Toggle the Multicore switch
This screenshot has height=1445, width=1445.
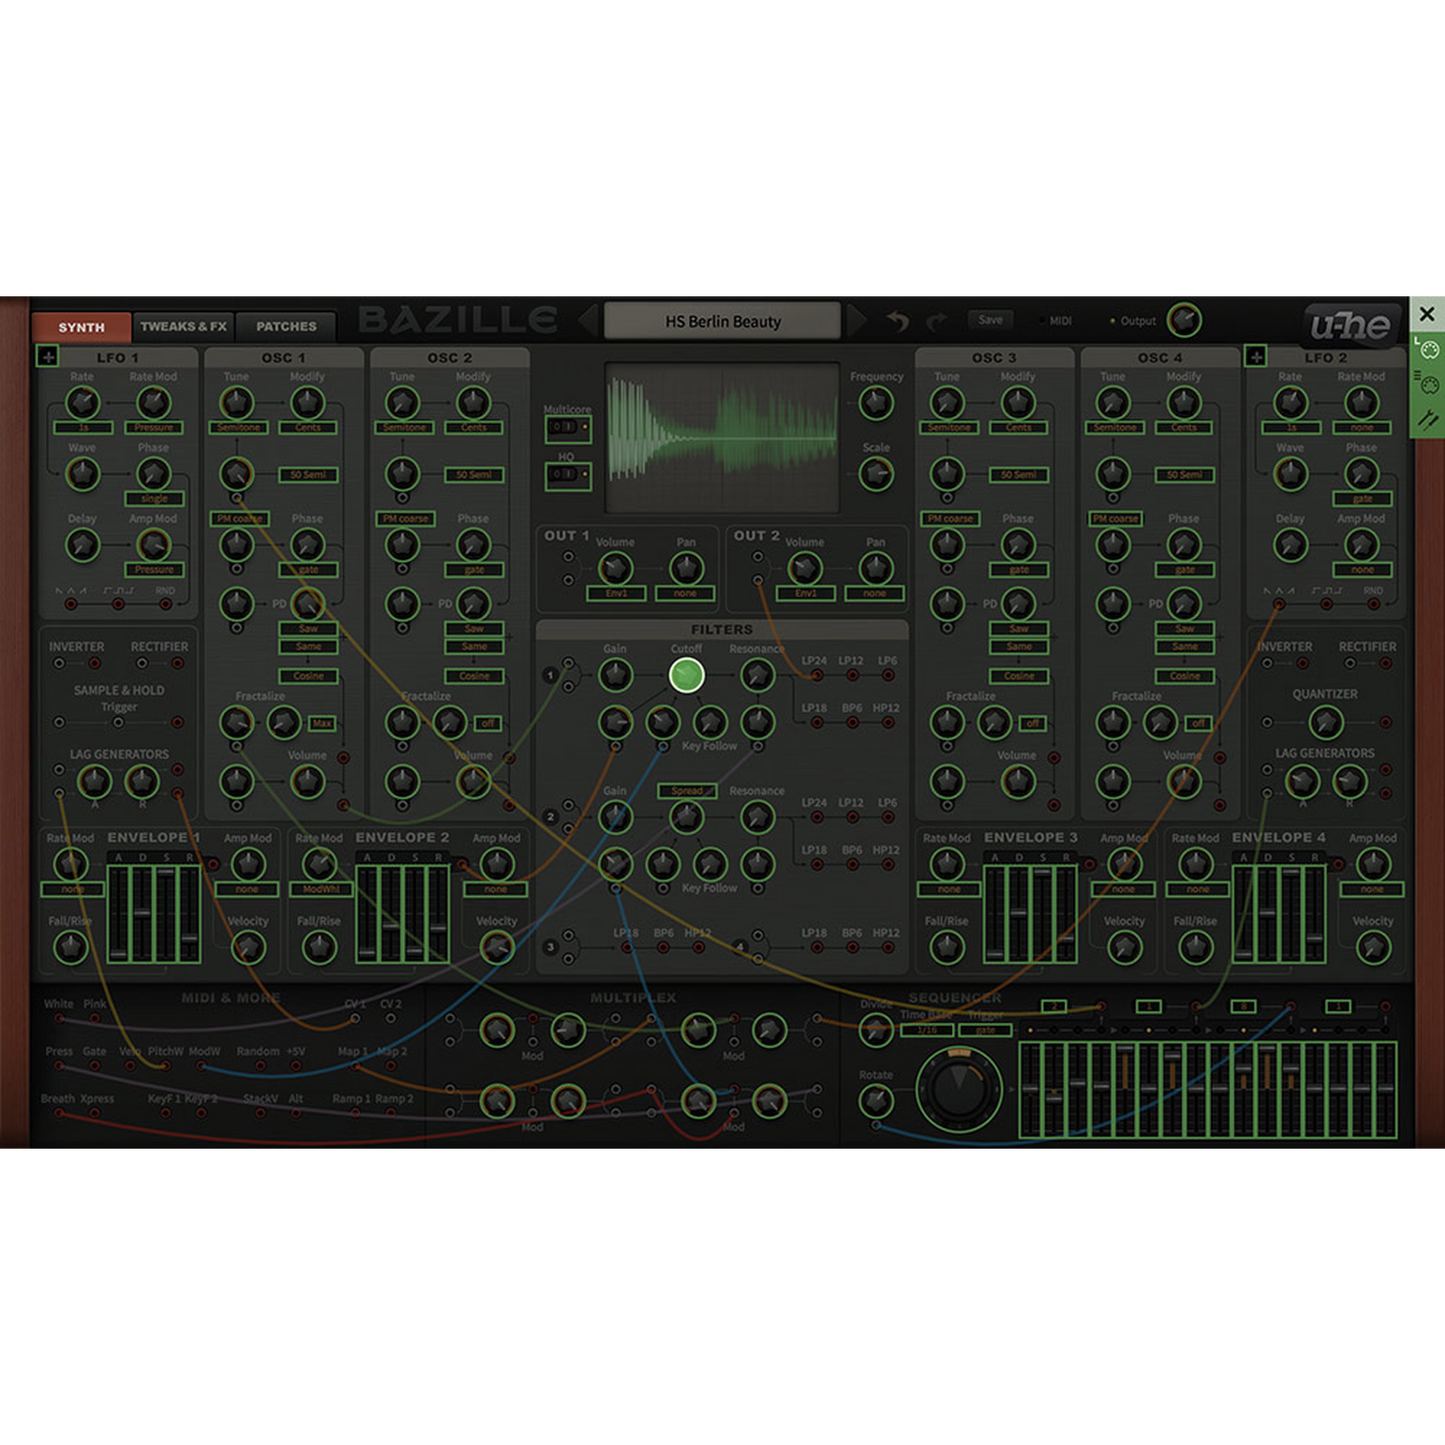(x=566, y=428)
